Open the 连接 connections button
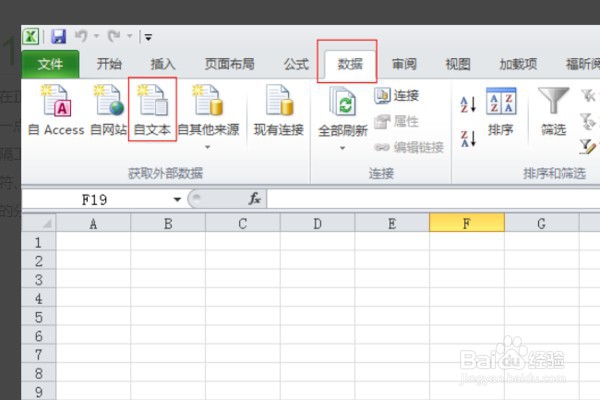This screenshot has height=400, width=600. (x=396, y=96)
